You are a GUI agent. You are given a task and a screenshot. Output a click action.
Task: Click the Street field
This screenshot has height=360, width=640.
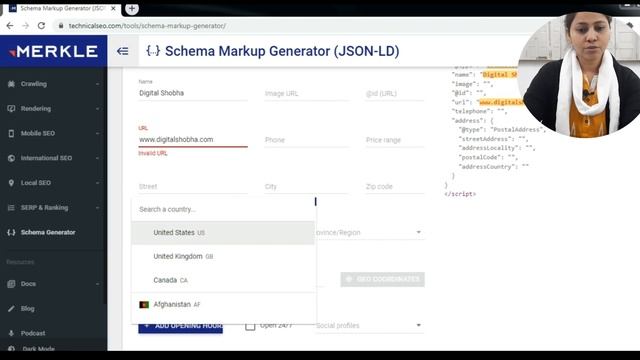(193, 187)
